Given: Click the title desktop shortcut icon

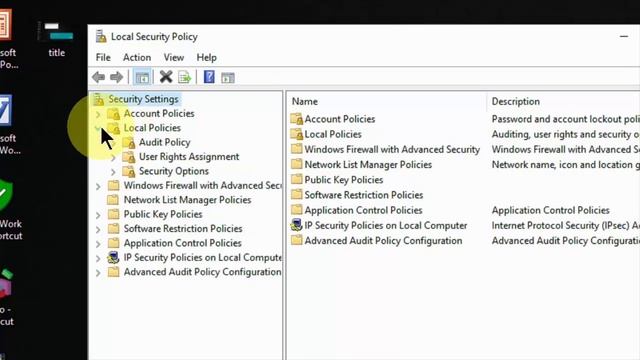Looking at the screenshot, I should coord(56,32).
